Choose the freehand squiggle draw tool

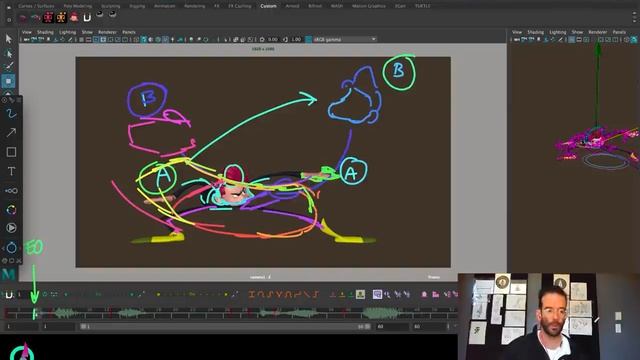pos(11,113)
